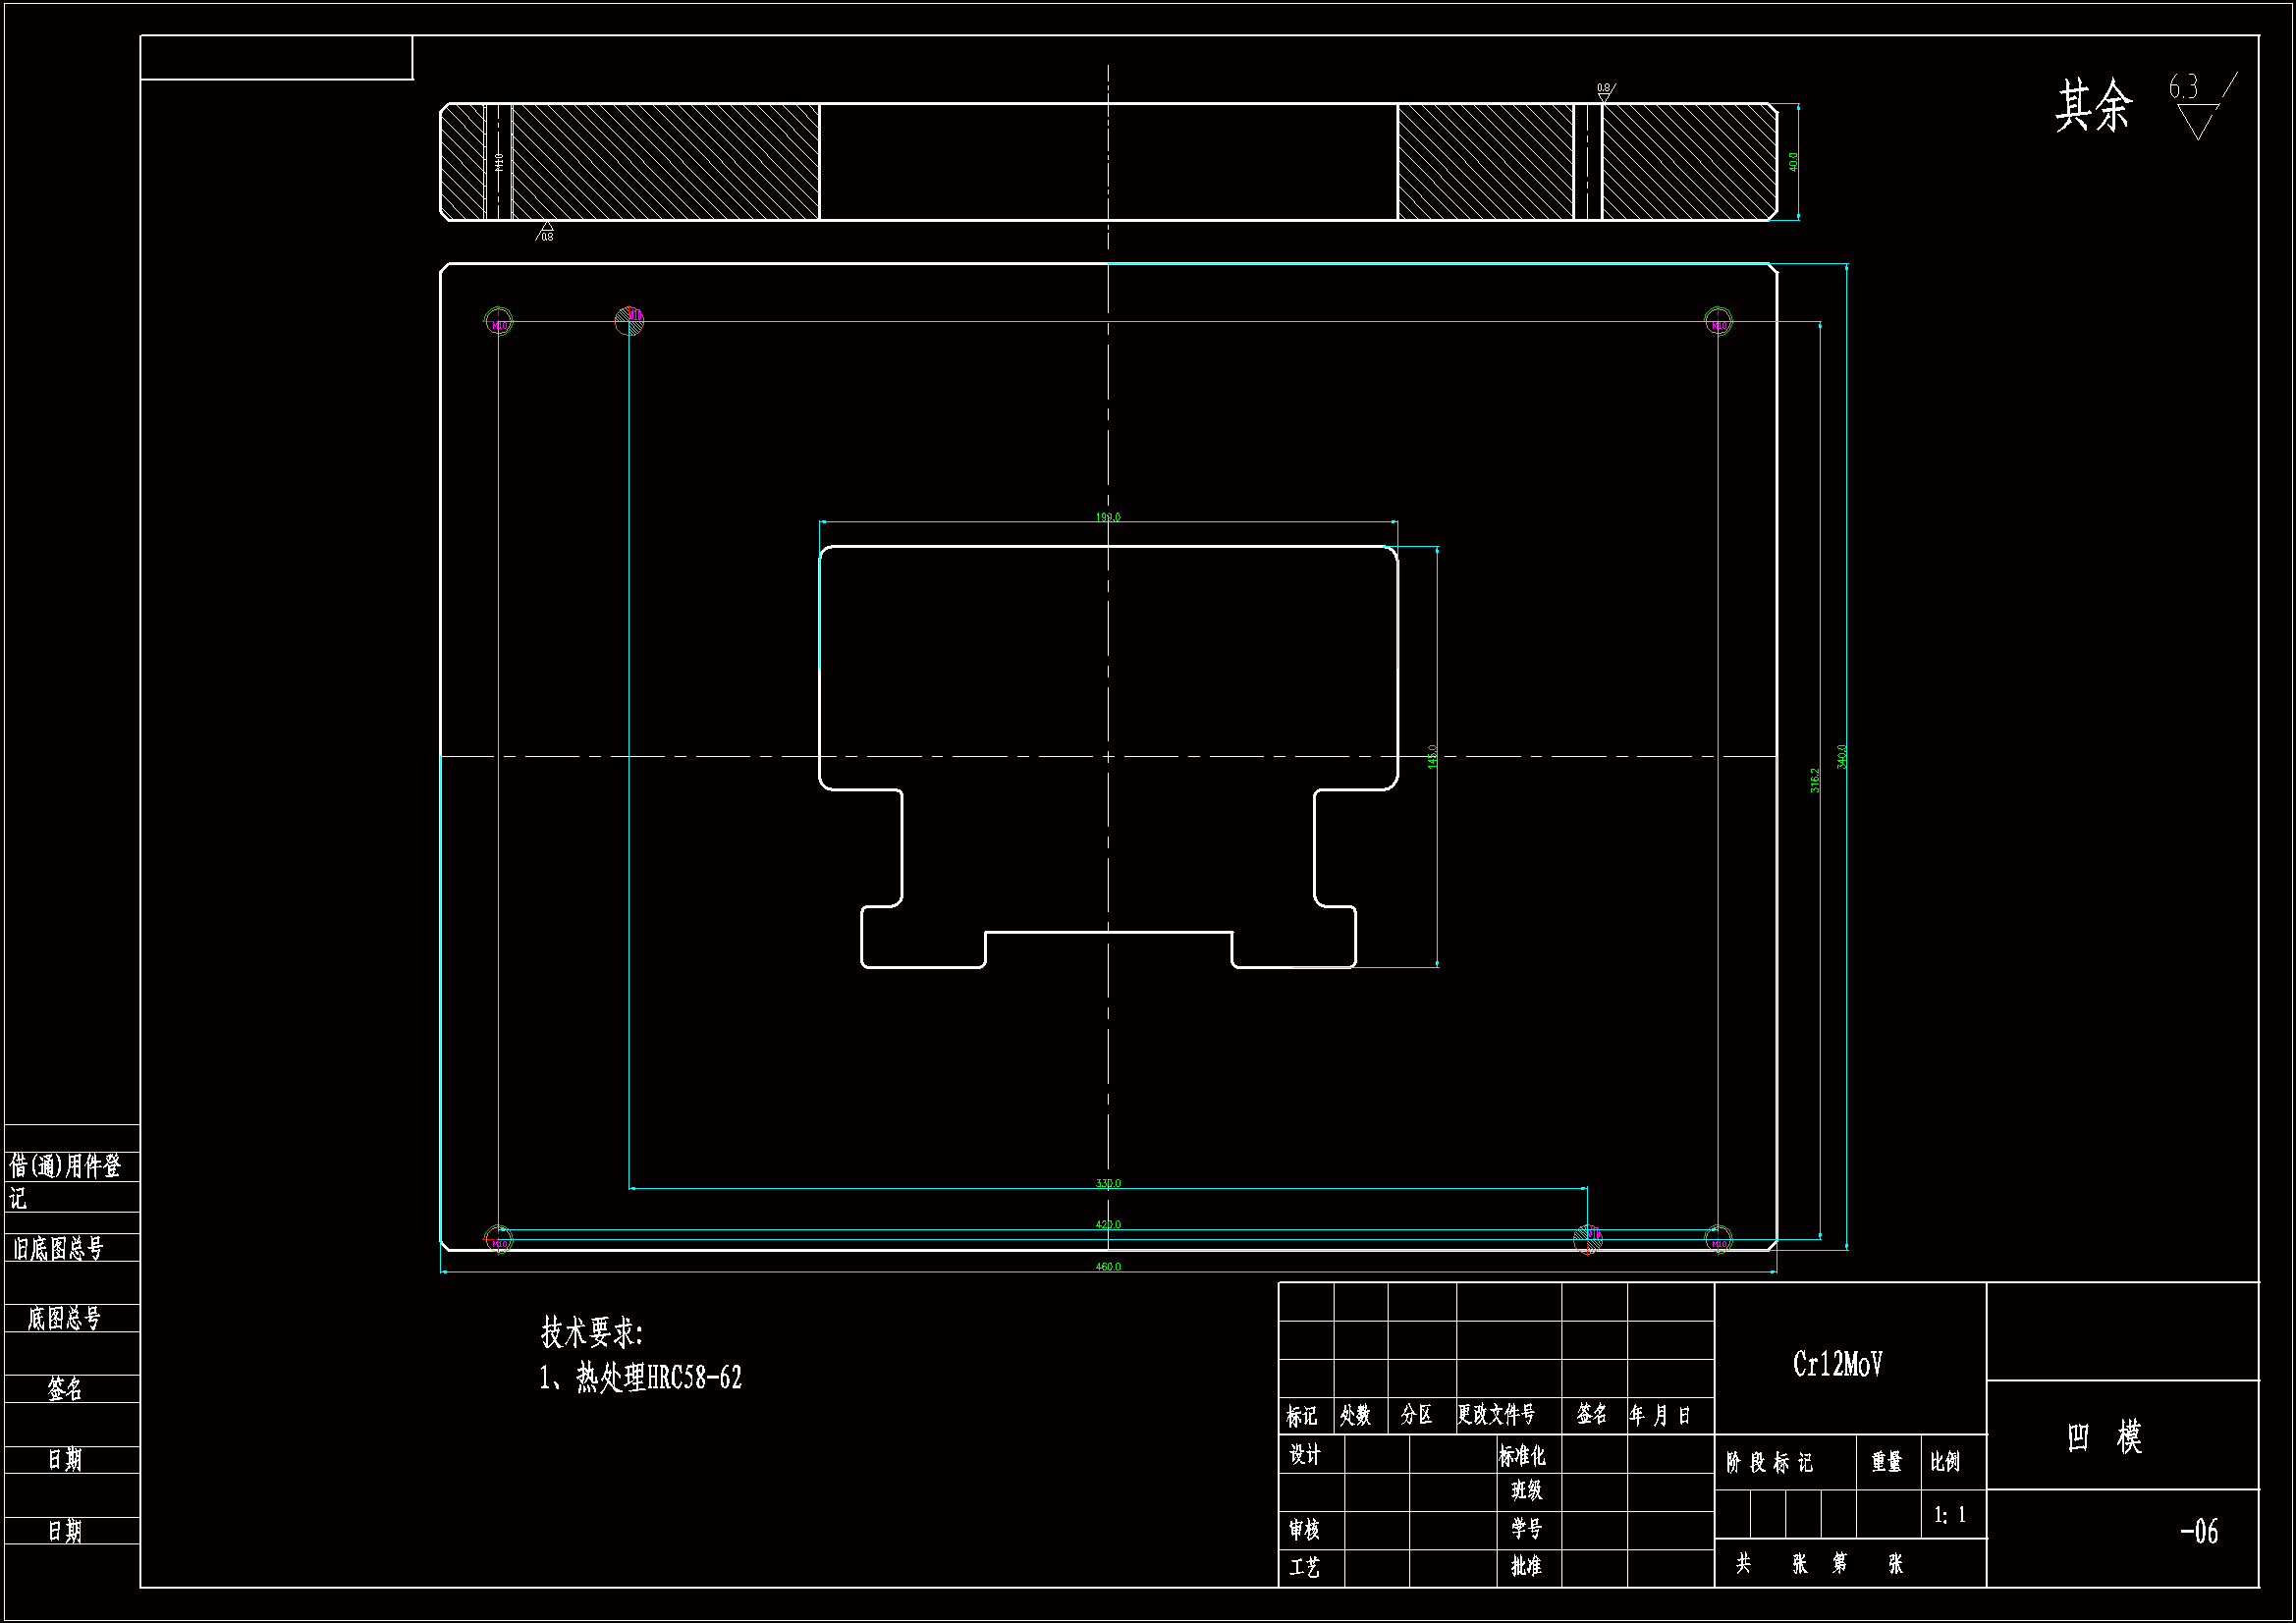Select the -06 drawing number text
This screenshot has width=2296, height=1623.
click(x=2198, y=1531)
